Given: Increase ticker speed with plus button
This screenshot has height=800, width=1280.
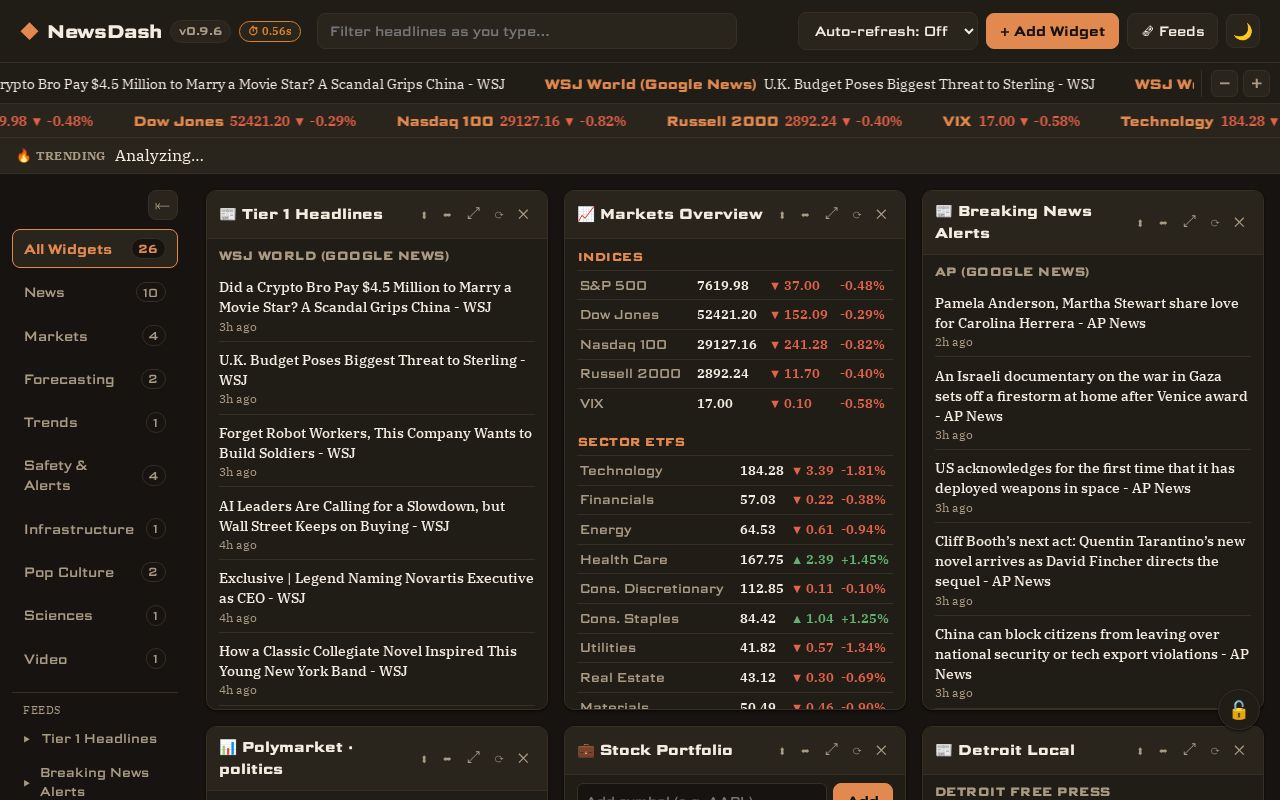Looking at the screenshot, I should click(1257, 84).
